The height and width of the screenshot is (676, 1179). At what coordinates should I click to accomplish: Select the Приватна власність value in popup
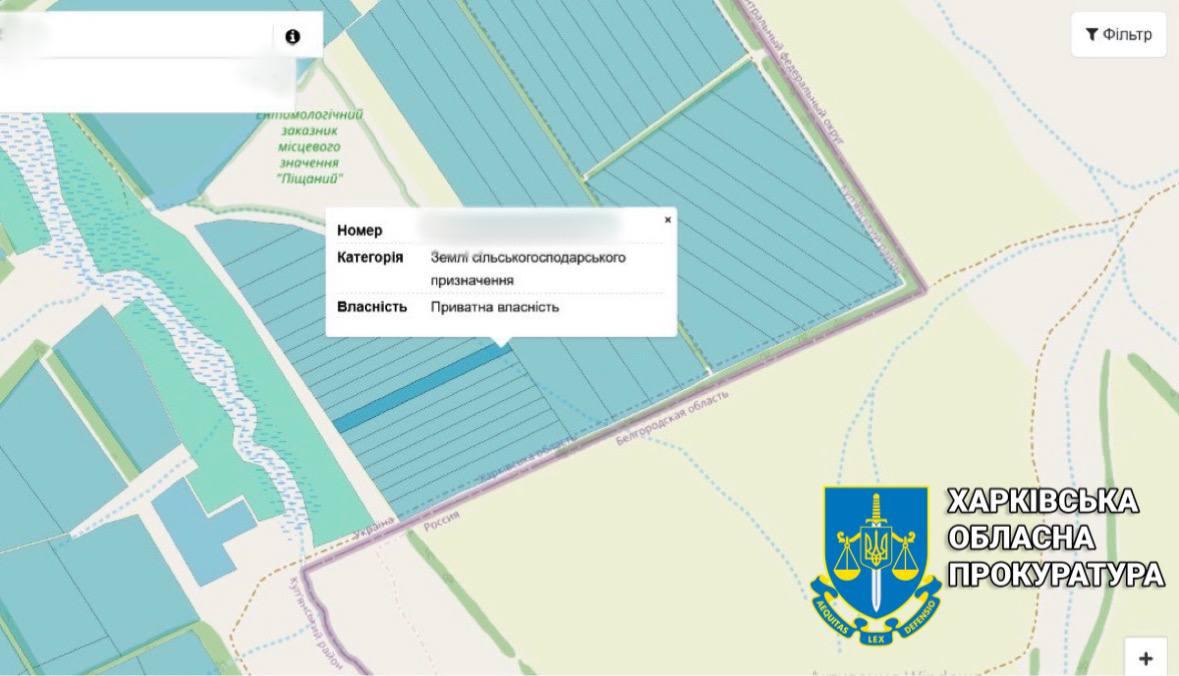click(x=495, y=307)
